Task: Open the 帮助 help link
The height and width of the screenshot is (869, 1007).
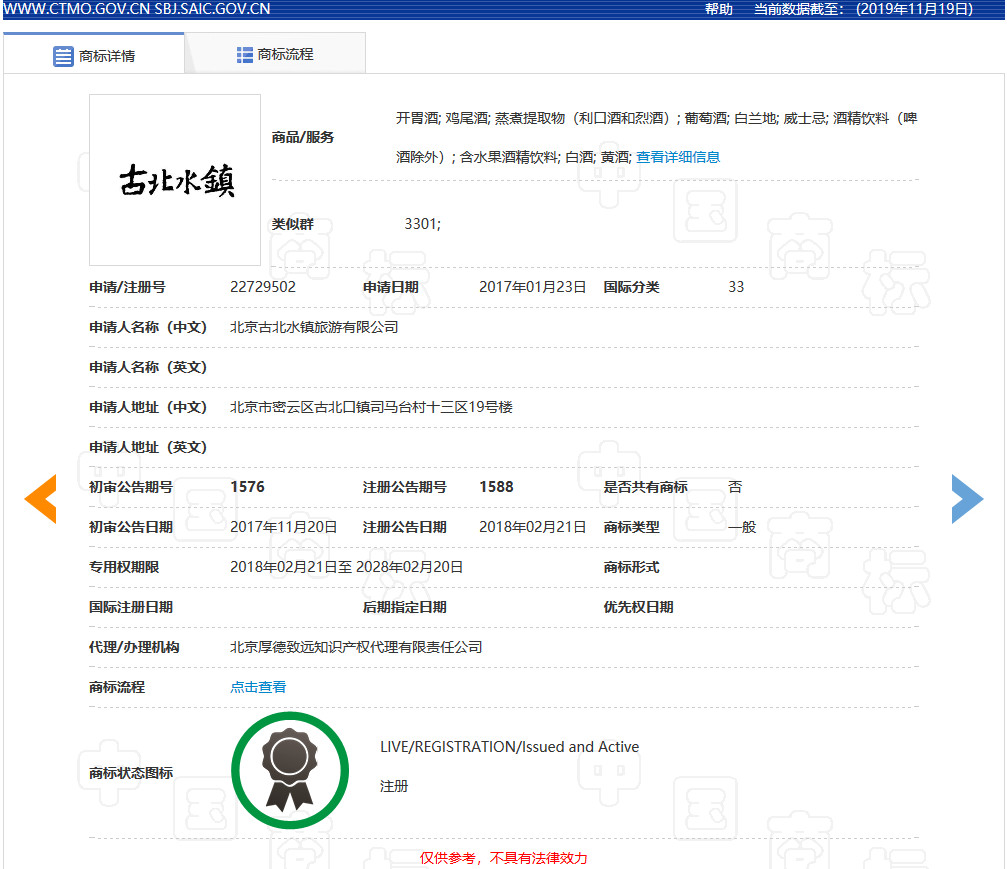Action: pyautogui.click(x=719, y=9)
